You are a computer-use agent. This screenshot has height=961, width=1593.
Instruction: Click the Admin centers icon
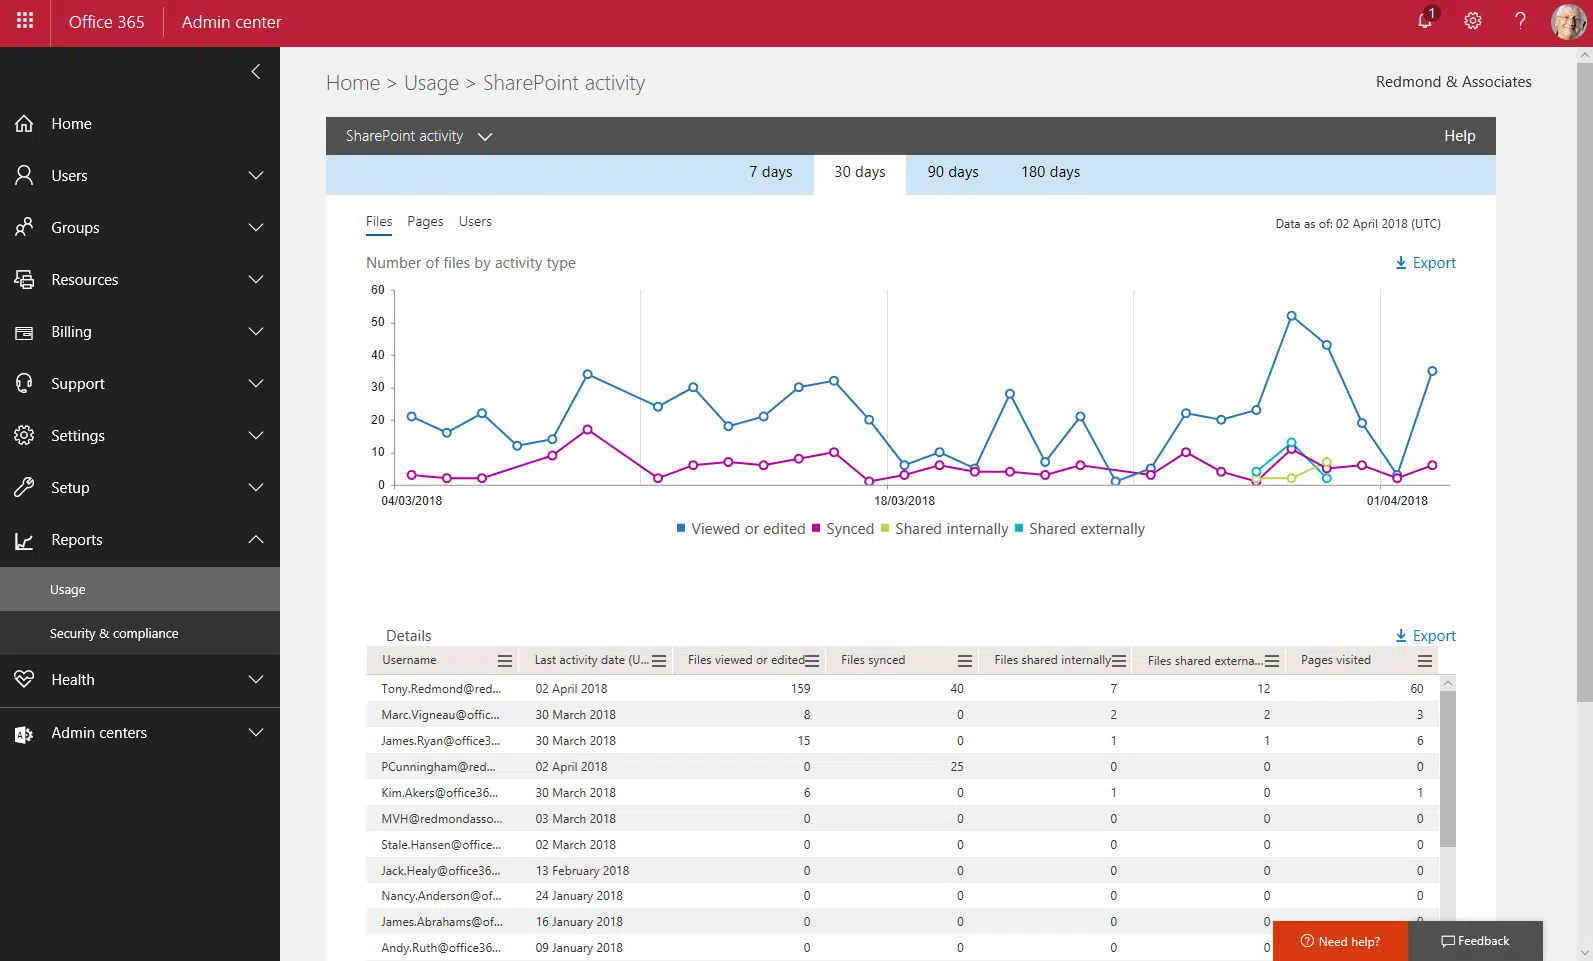point(24,733)
